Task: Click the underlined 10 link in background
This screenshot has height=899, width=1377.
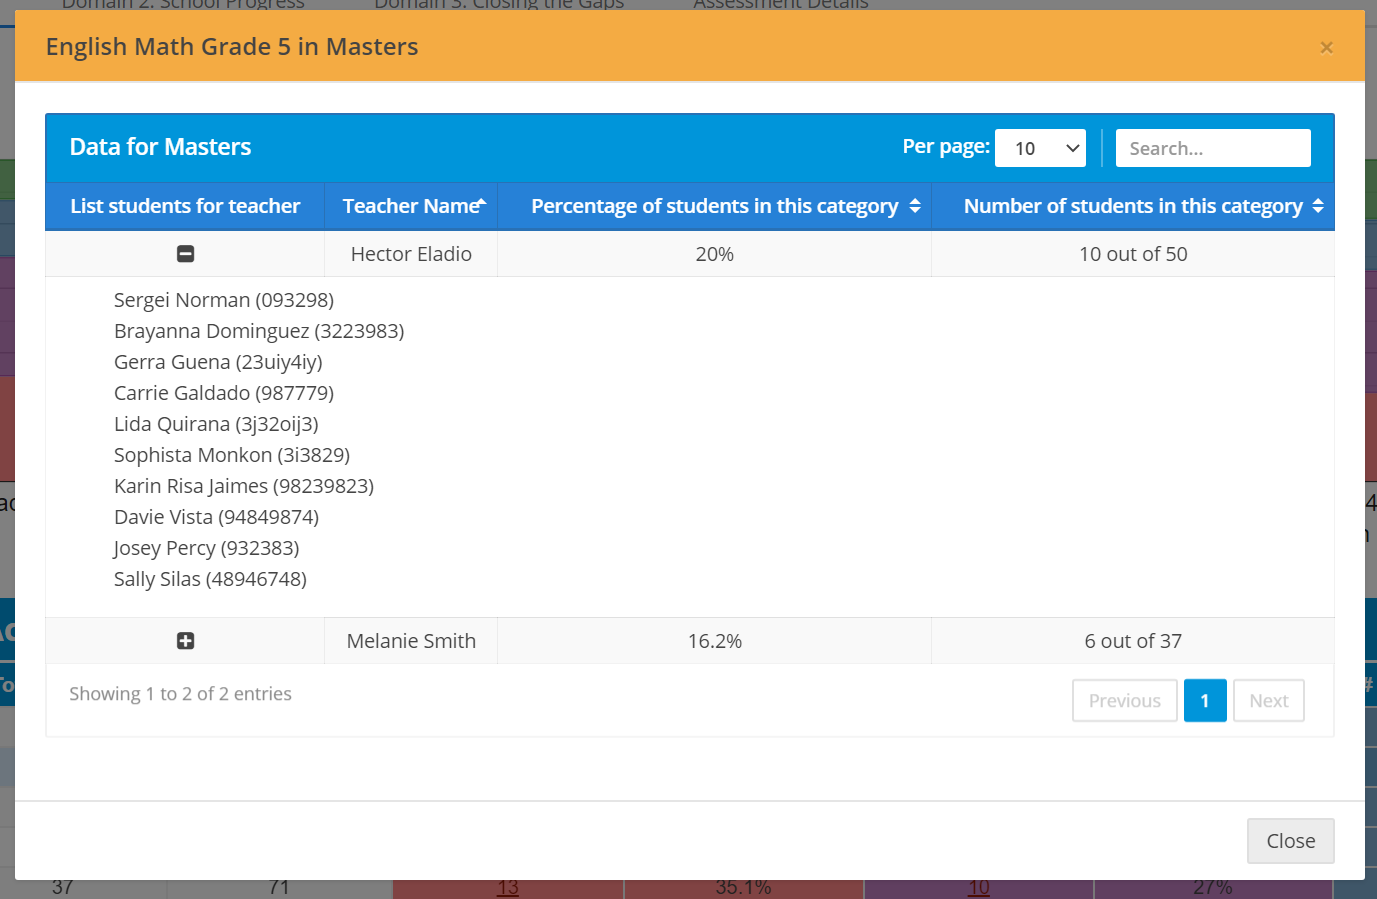Action: (979, 888)
